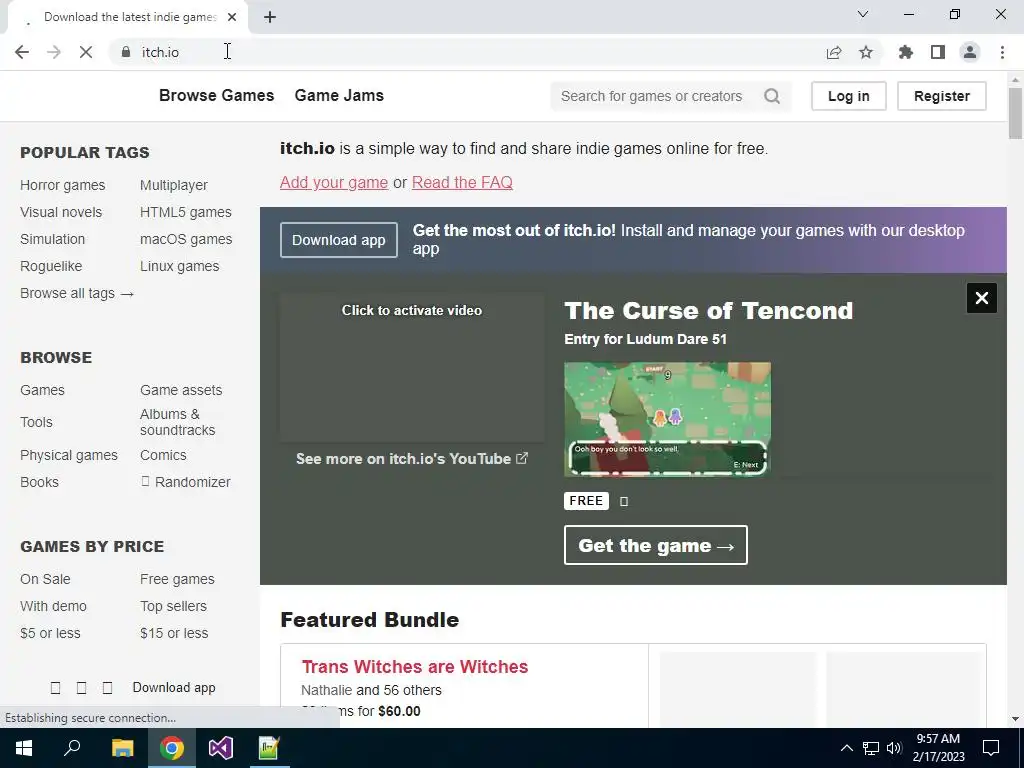Click the page vertical scrollbar thumb
This screenshot has width=1024, height=768.
(x=1015, y=112)
